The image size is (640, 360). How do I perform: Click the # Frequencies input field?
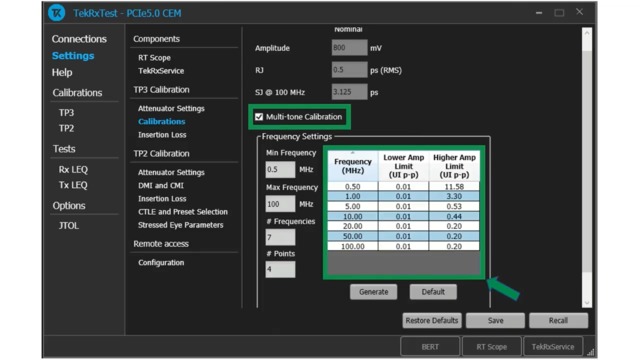[280, 237]
